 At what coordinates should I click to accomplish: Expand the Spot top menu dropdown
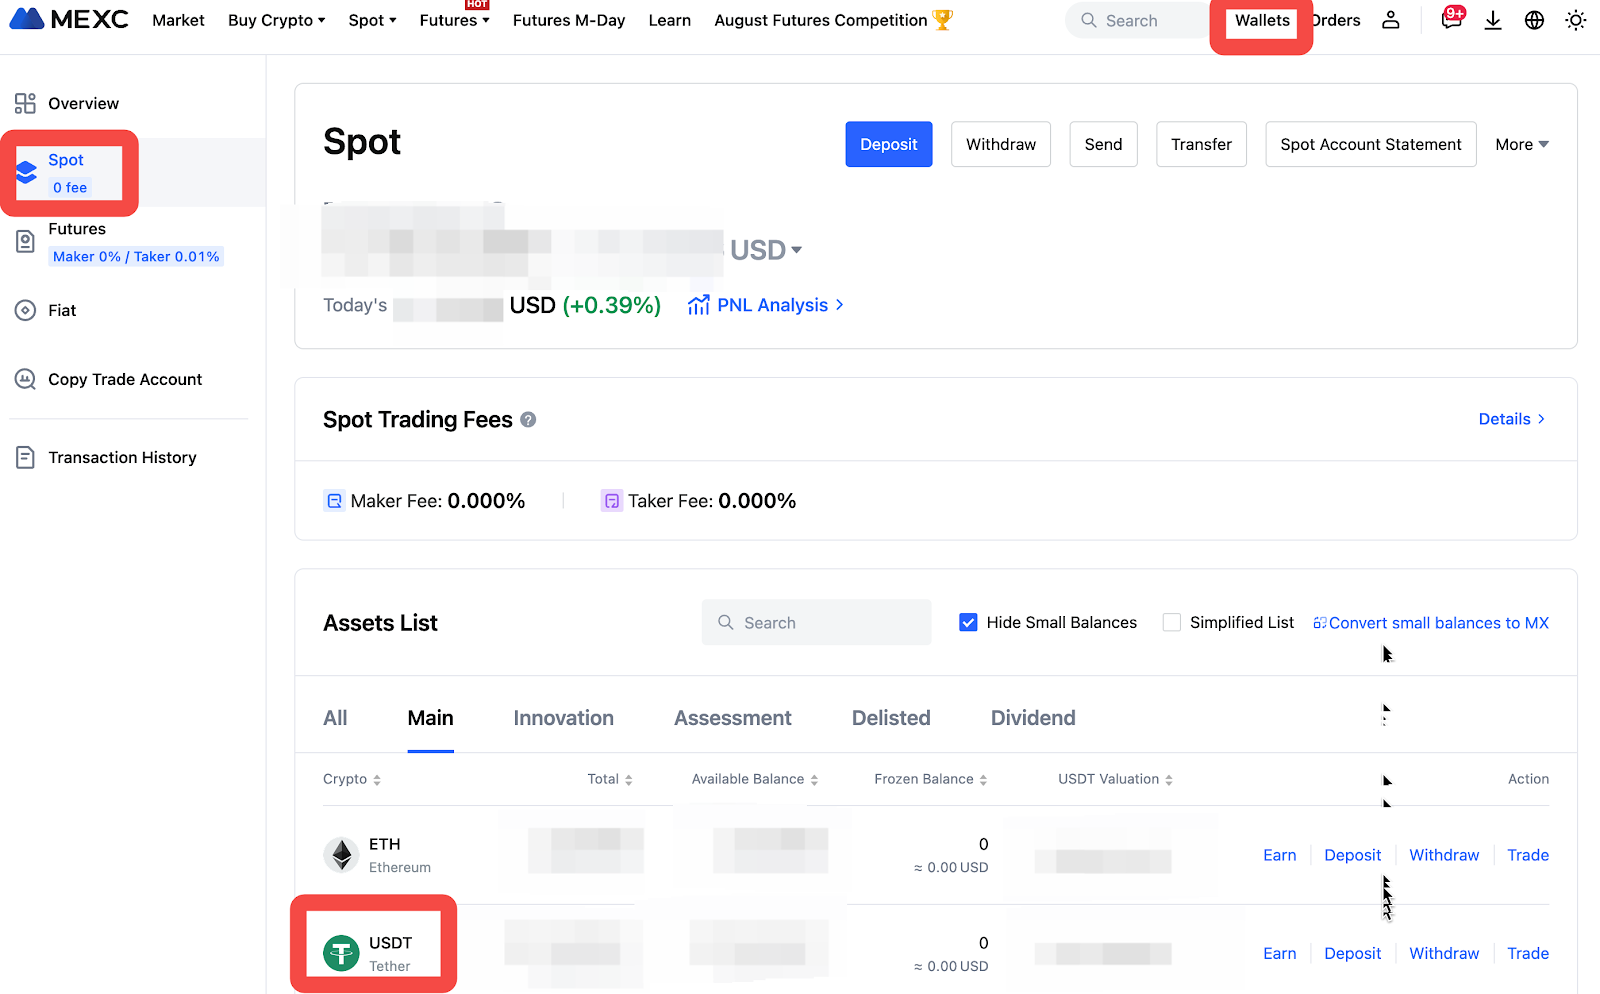pyautogui.click(x=372, y=20)
